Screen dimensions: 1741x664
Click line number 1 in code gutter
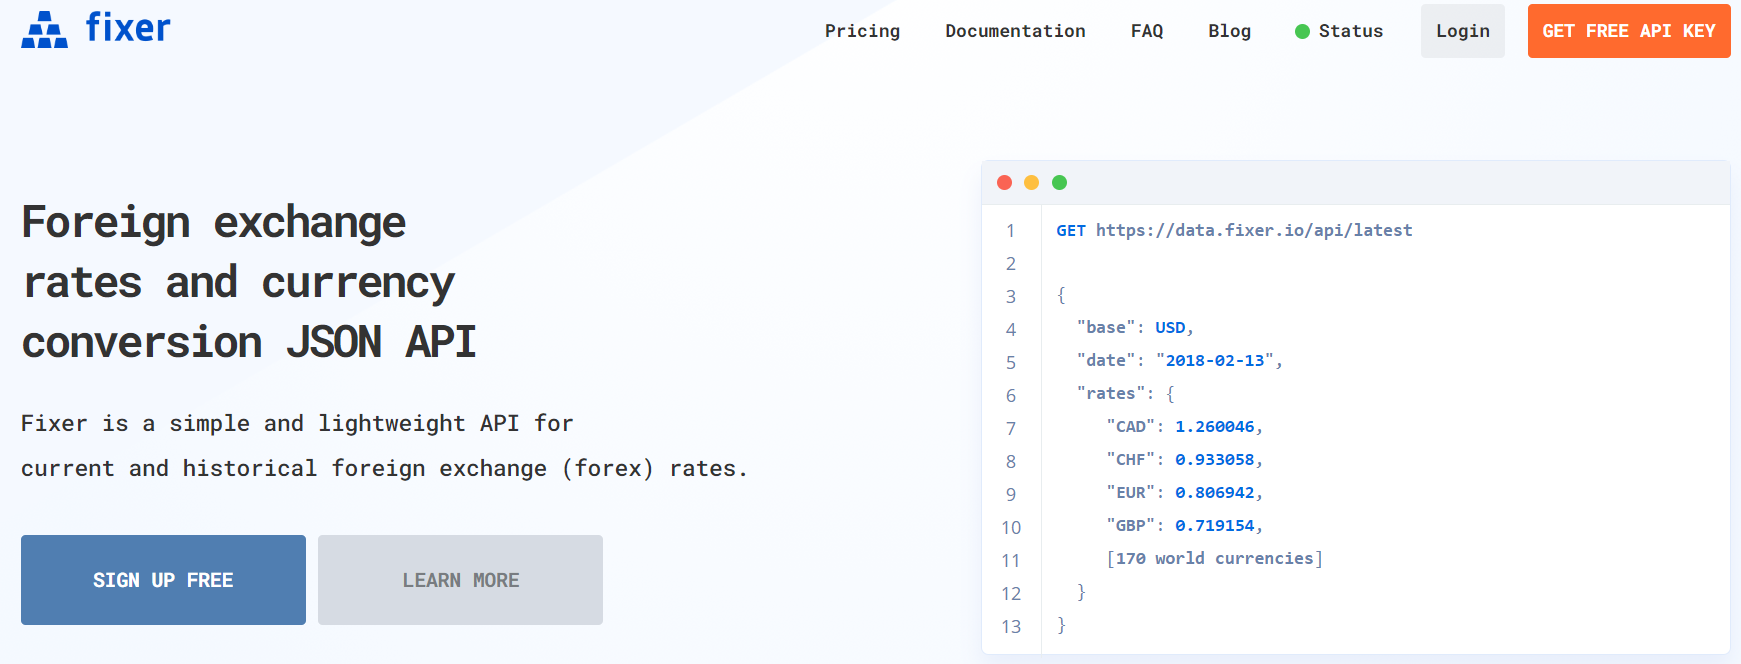1011,231
